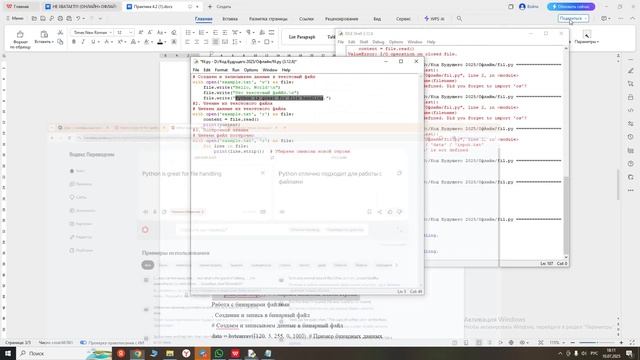Image resolution: width=640 pixels, height=360 pixels.
Task: Open the Debug menu in IDLE Shell
Action: pos(378,42)
